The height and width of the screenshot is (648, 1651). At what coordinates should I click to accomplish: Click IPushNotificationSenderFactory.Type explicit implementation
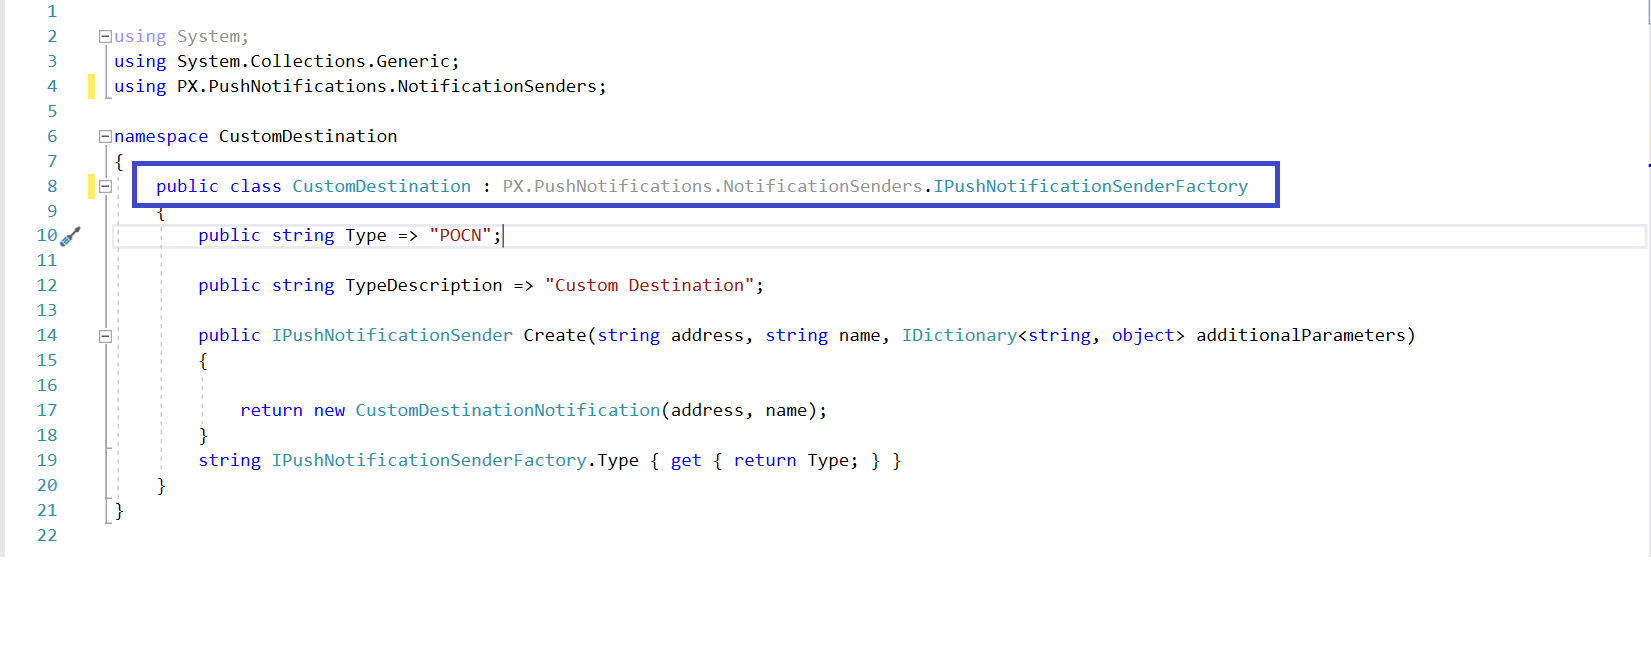point(455,460)
